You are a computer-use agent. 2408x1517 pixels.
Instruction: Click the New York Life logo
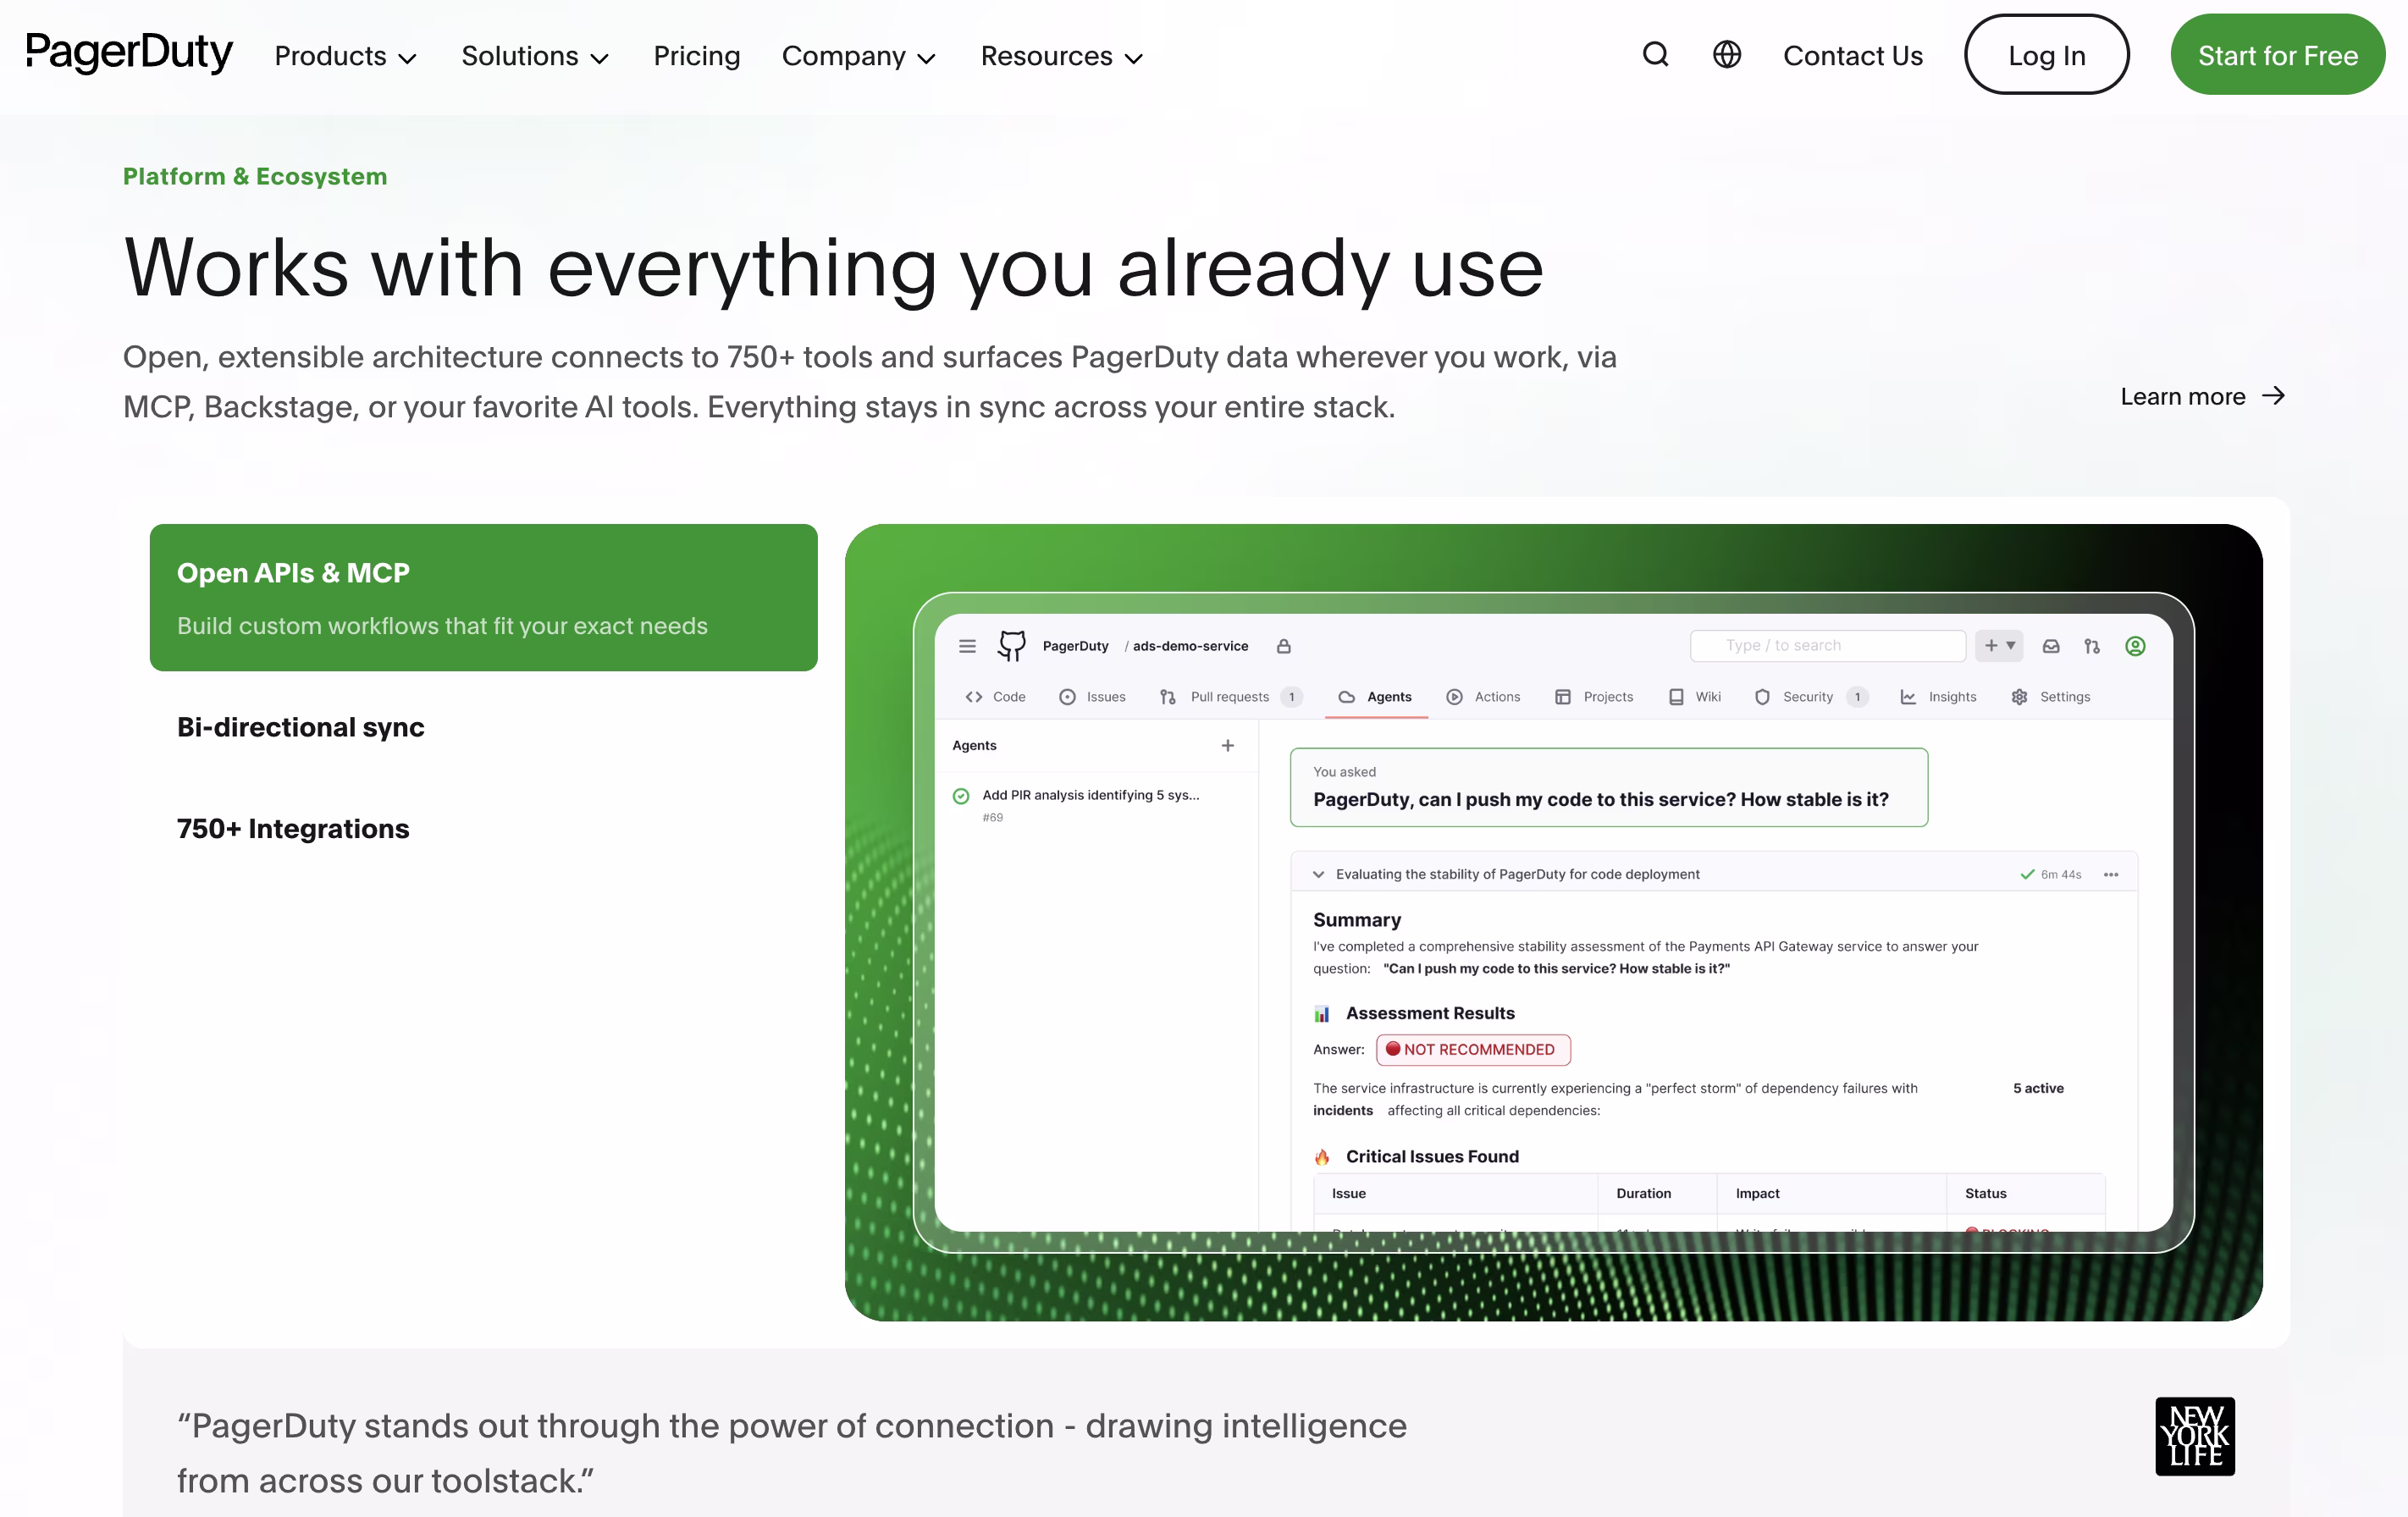(x=2194, y=1436)
